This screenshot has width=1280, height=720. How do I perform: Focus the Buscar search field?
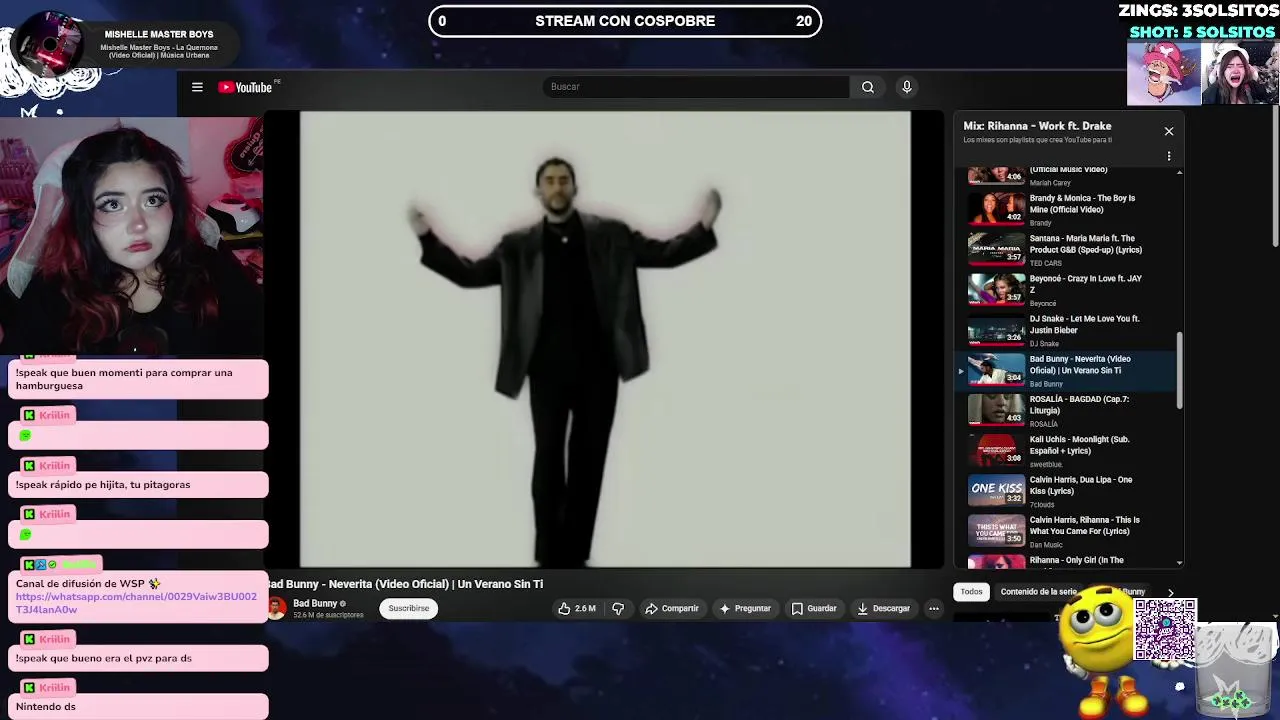(696, 87)
